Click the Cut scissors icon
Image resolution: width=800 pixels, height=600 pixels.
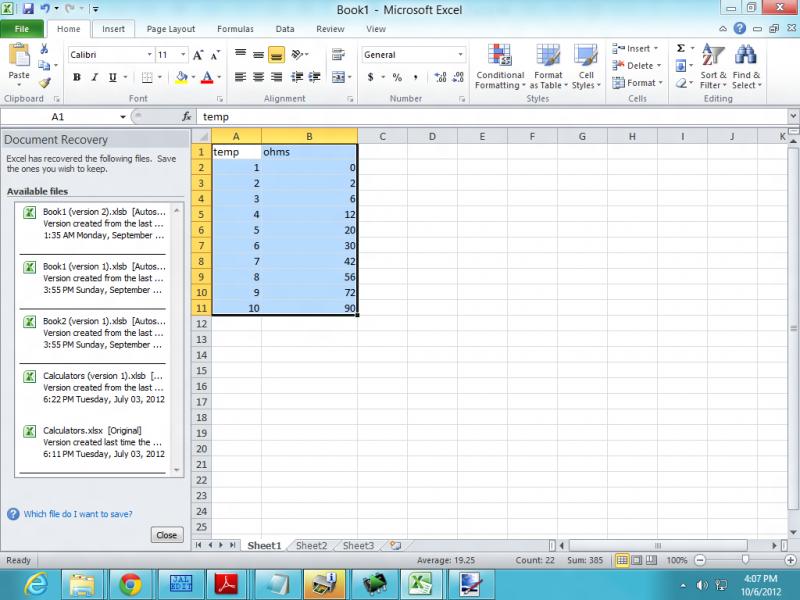[44, 49]
